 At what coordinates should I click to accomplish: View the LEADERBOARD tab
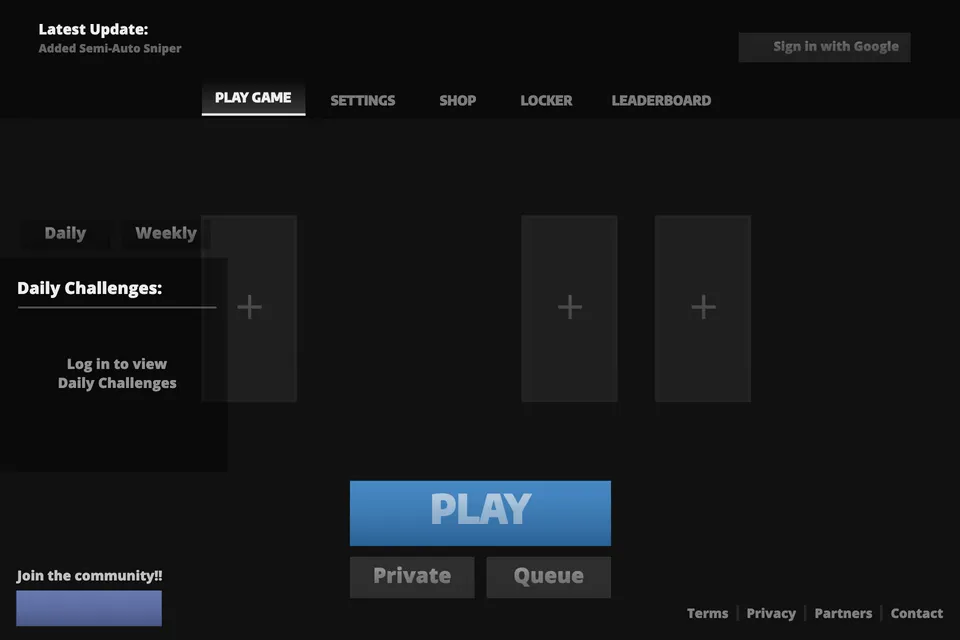tap(661, 100)
